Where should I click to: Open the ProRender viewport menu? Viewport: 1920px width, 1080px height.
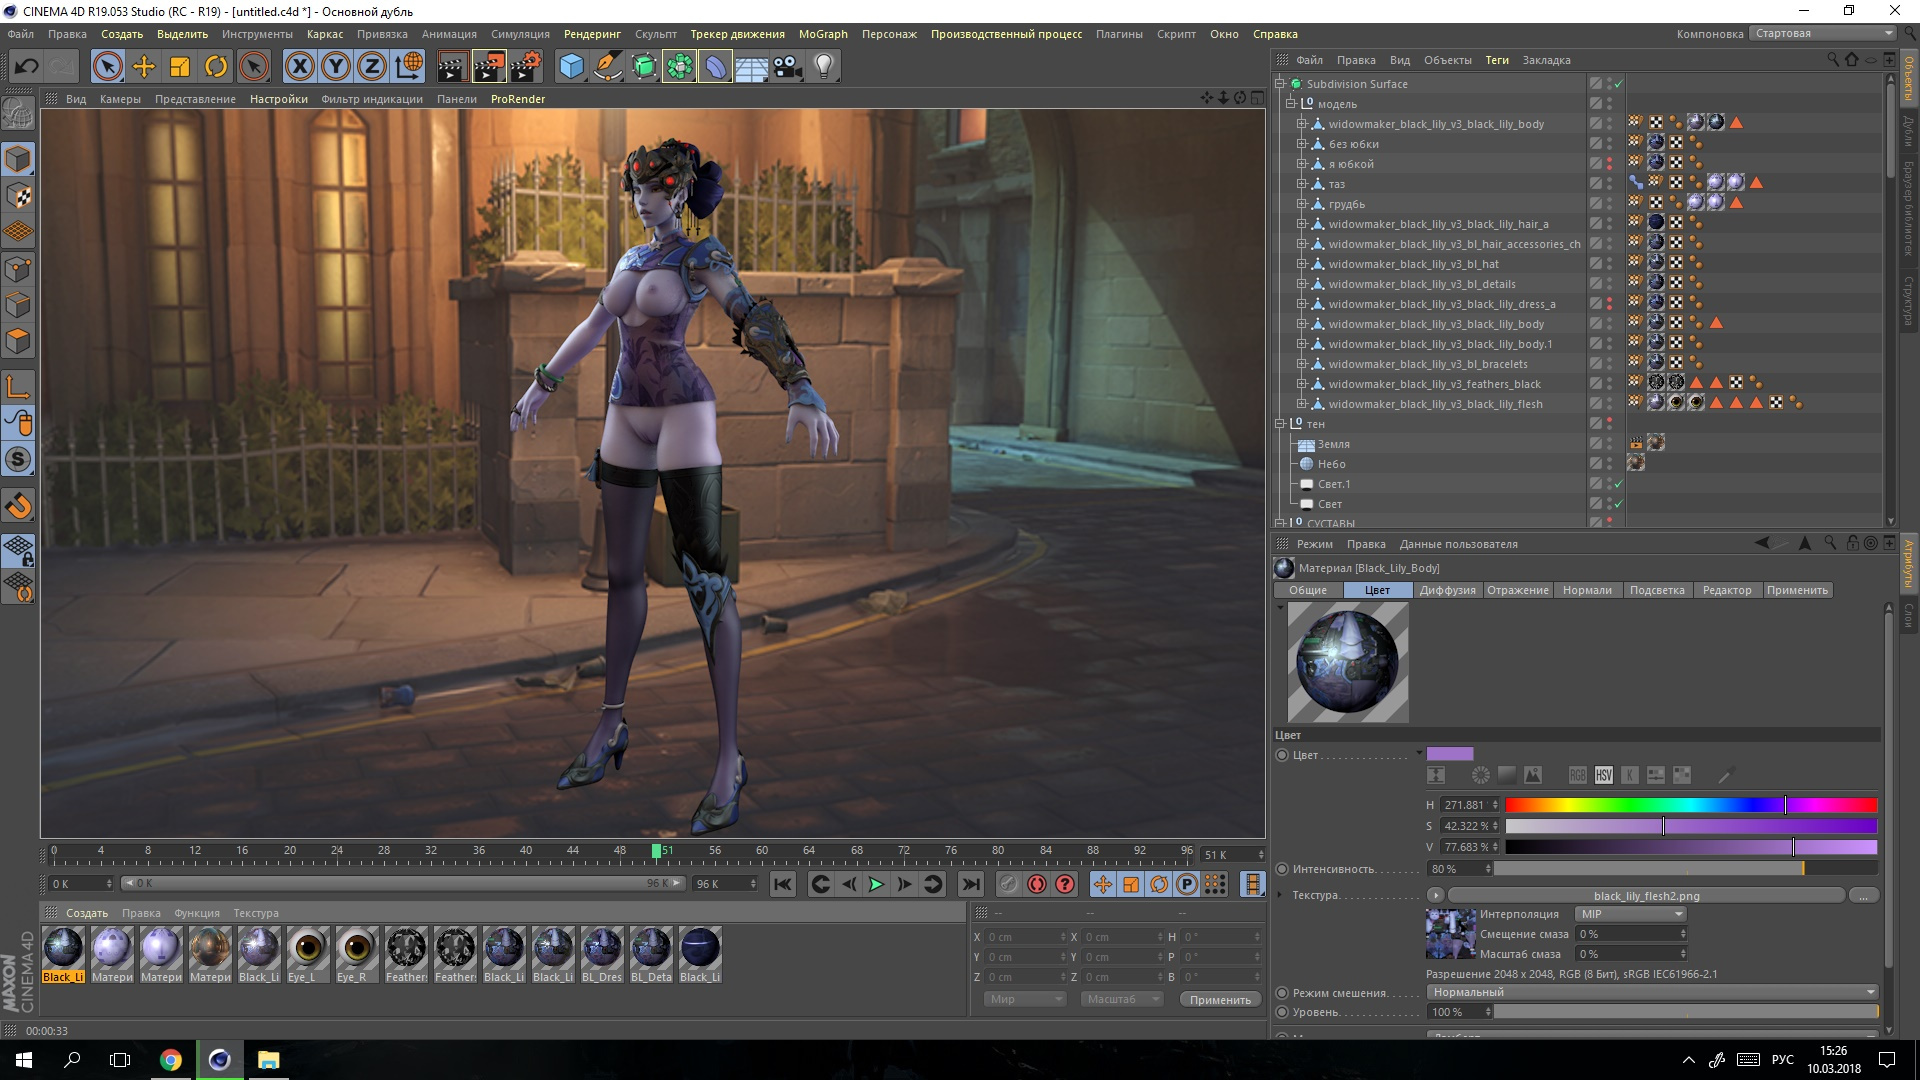click(518, 99)
